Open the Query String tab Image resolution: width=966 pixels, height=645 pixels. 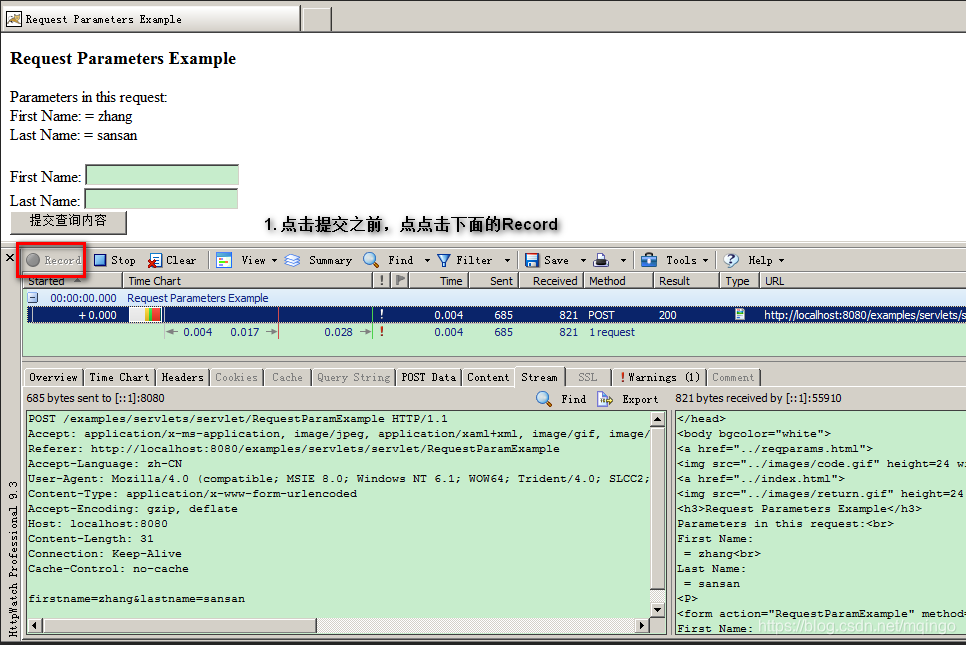tap(353, 377)
